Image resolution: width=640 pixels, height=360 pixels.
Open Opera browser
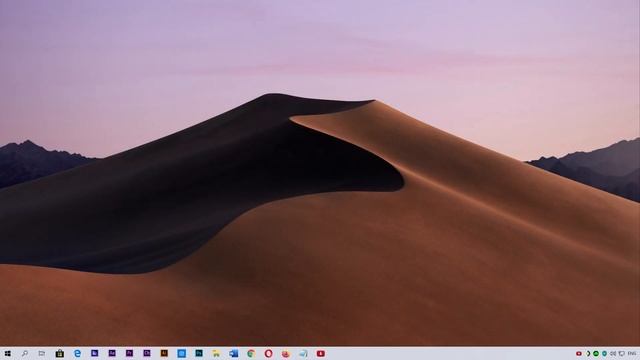tap(268, 353)
